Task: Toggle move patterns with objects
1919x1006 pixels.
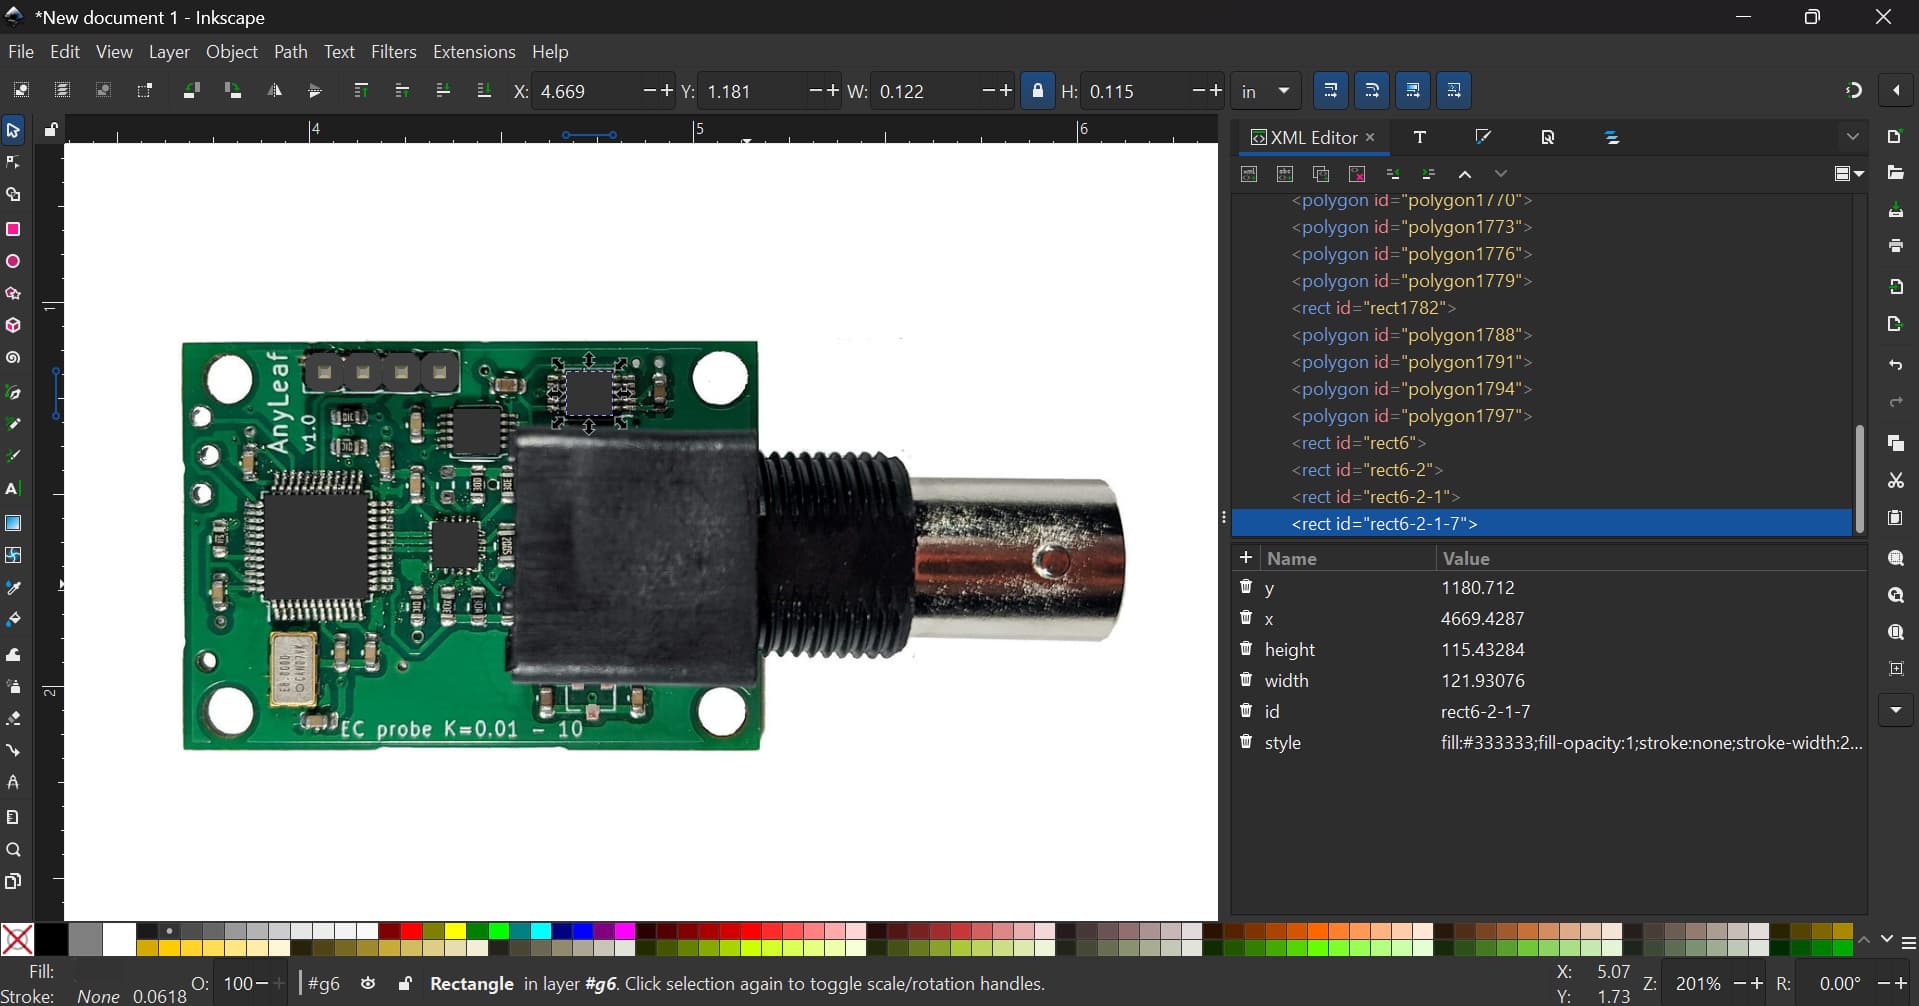Action: (x=1454, y=91)
